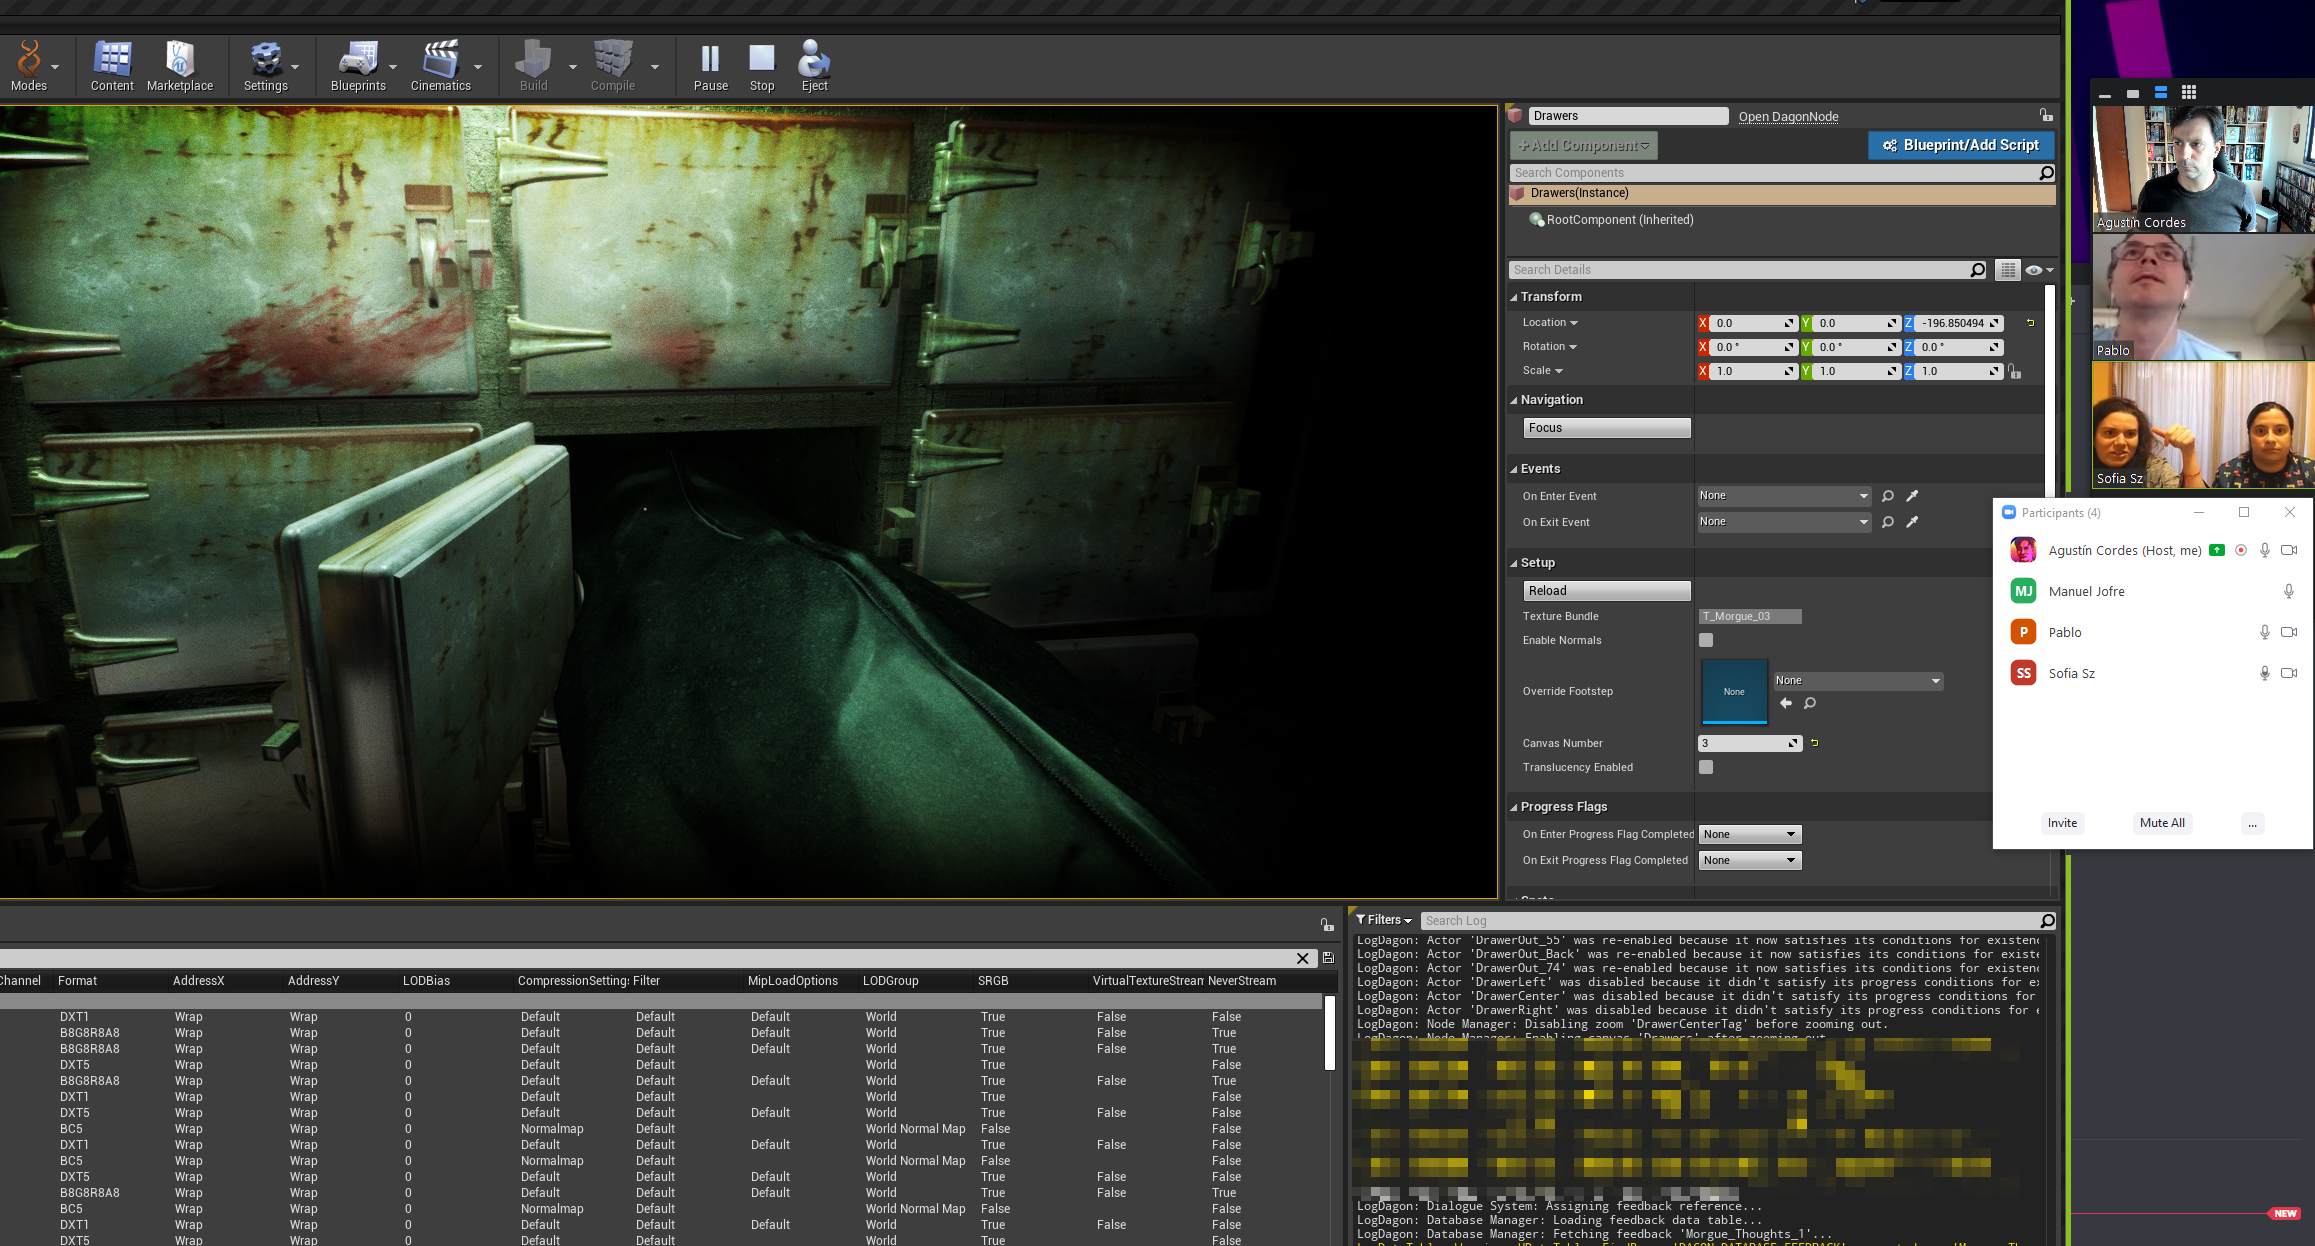
Task: Open On Enter Progress Flag Completed dropdown
Action: point(1750,834)
